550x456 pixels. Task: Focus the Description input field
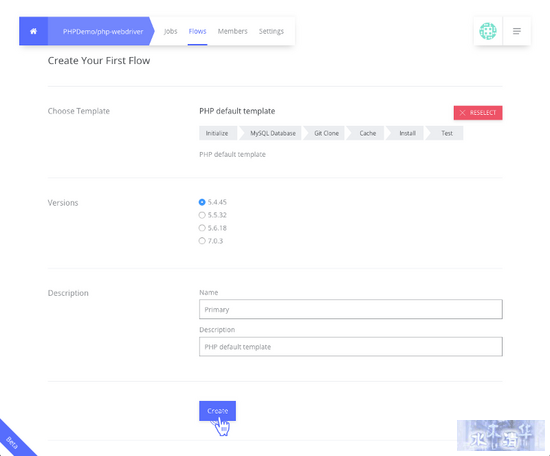[x=351, y=347]
